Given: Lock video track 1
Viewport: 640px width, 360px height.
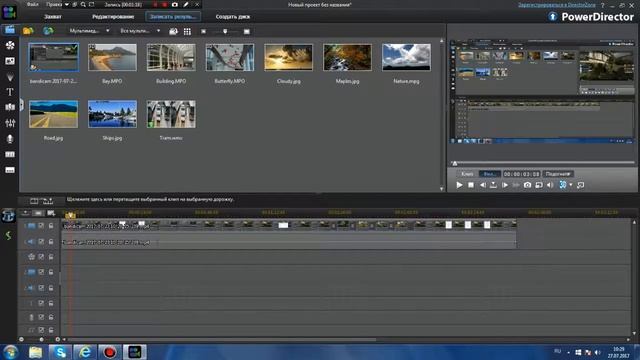Looking at the screenshot, I should (x=51, y=226).
